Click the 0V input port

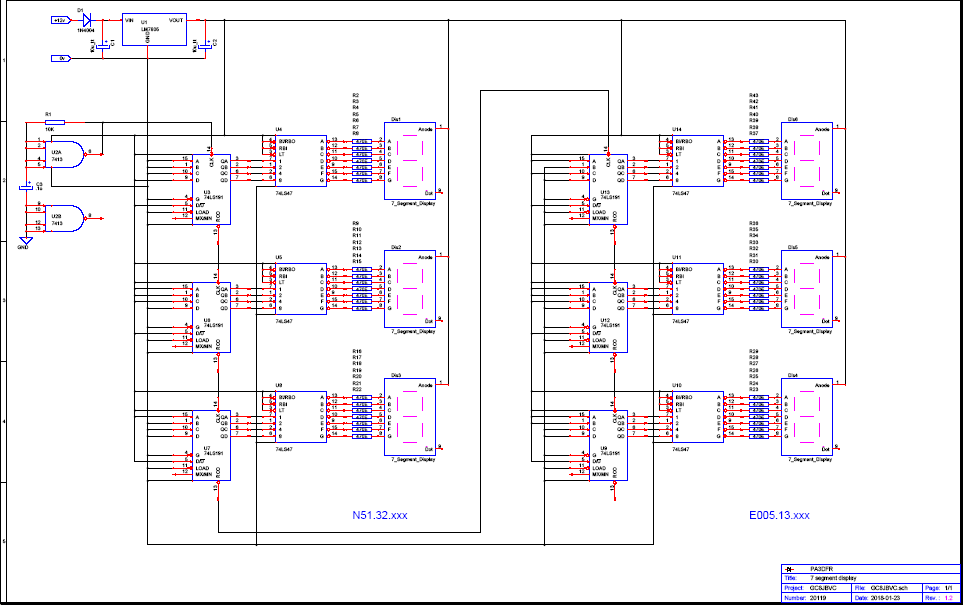pyautogui.click(x=61, y=59)
